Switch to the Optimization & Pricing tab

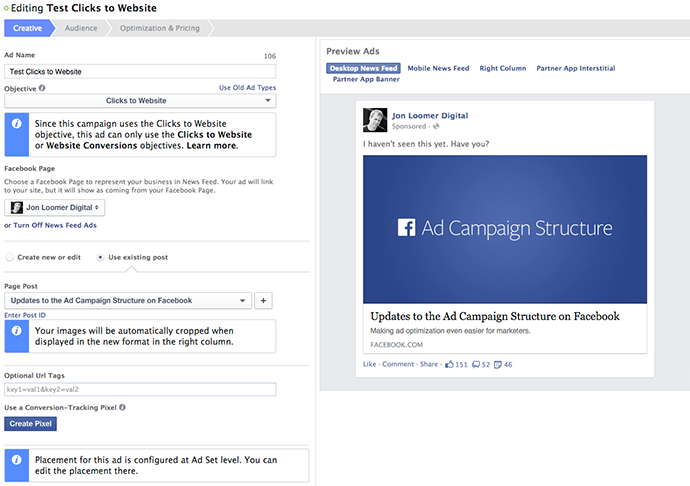160,28
